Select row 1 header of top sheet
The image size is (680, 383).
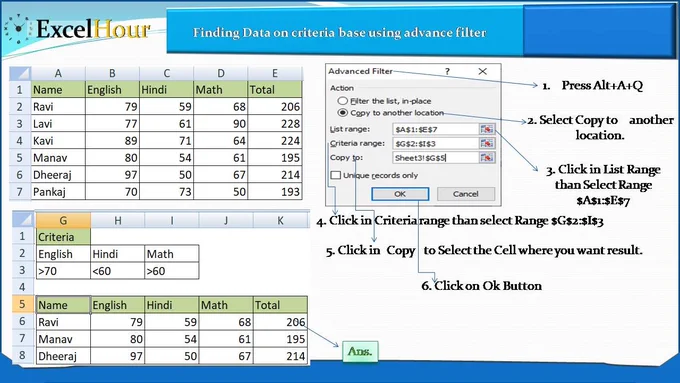coord(20,89)
